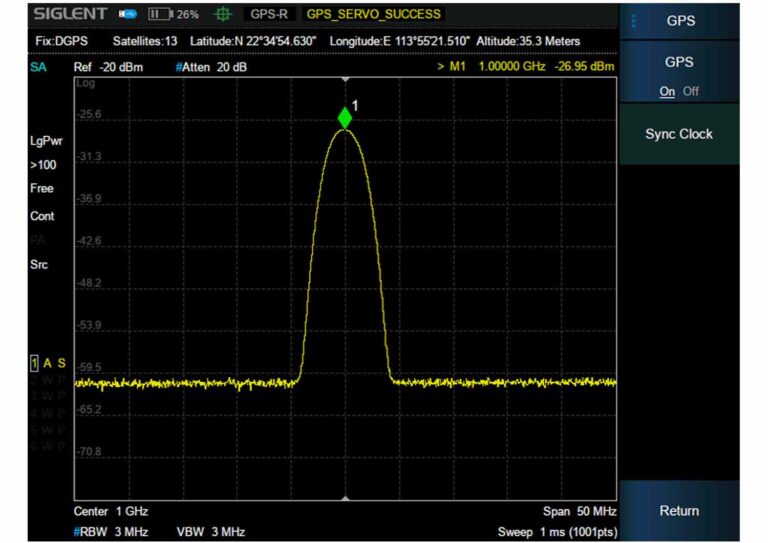768x543 pixels.
Task: Click the Satellites:13 readout
Action: [145, 41]
